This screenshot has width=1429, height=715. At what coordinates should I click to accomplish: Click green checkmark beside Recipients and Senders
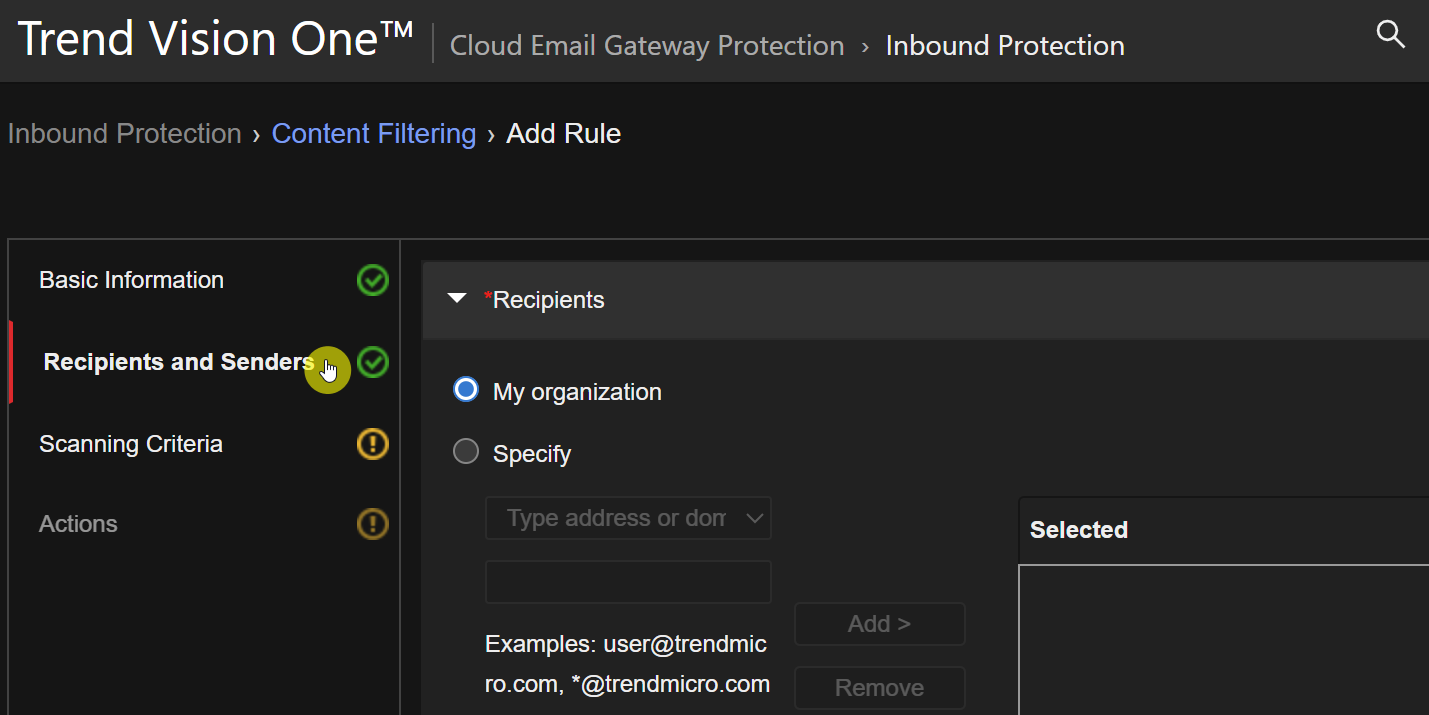(372, 362)
